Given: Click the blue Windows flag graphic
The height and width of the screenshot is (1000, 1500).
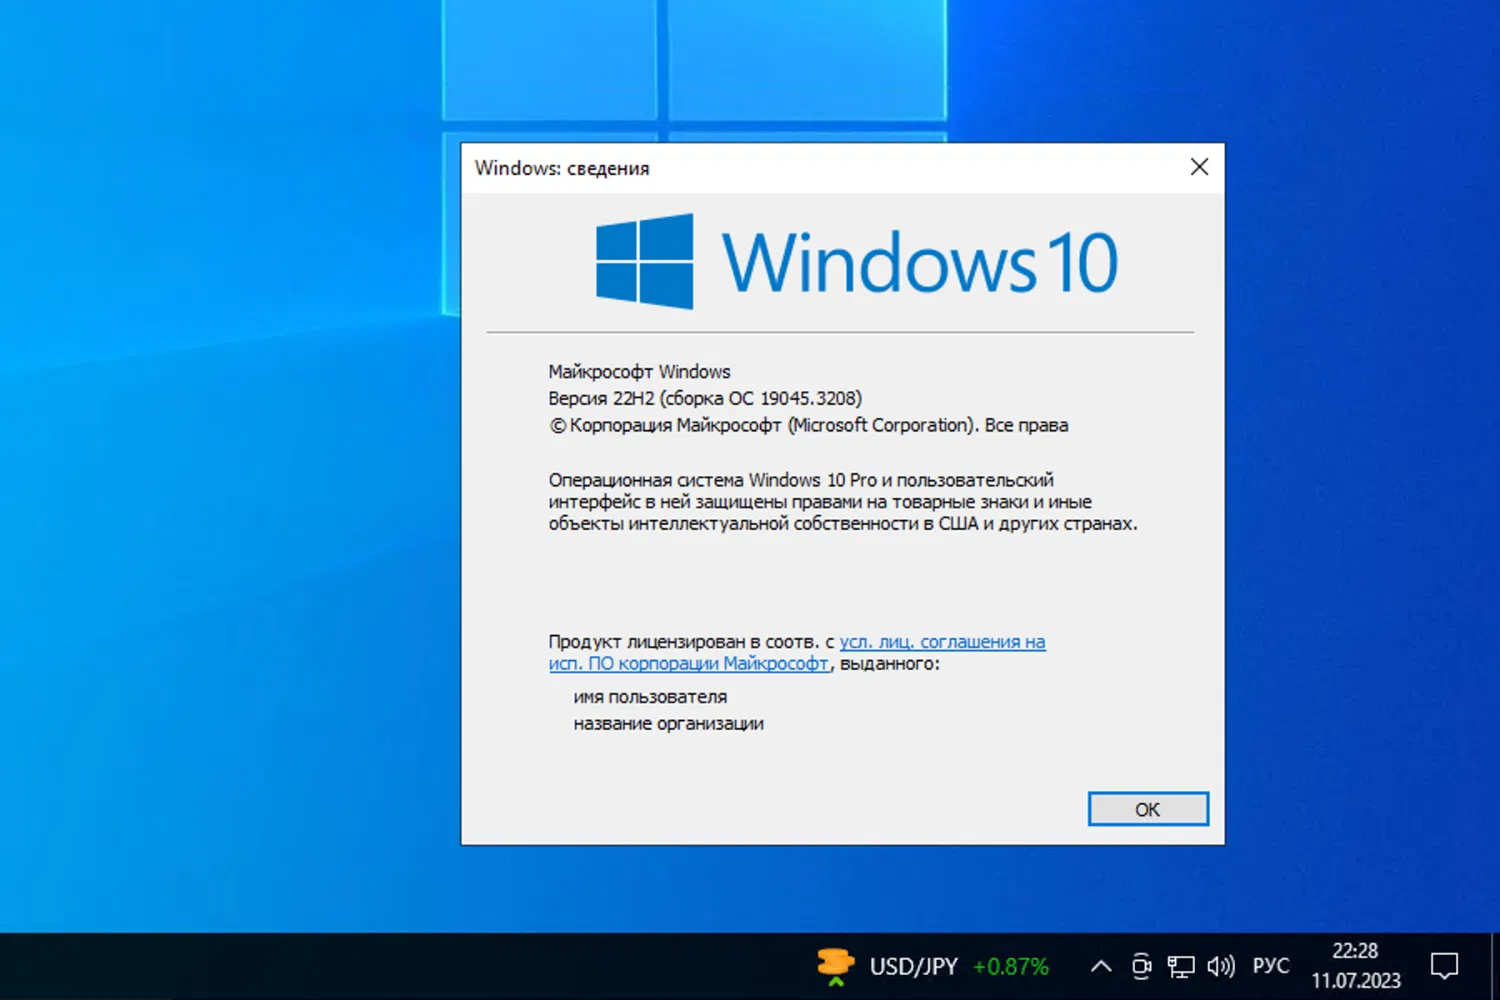Looking at the screenshot, I should (x=643, y=260).
